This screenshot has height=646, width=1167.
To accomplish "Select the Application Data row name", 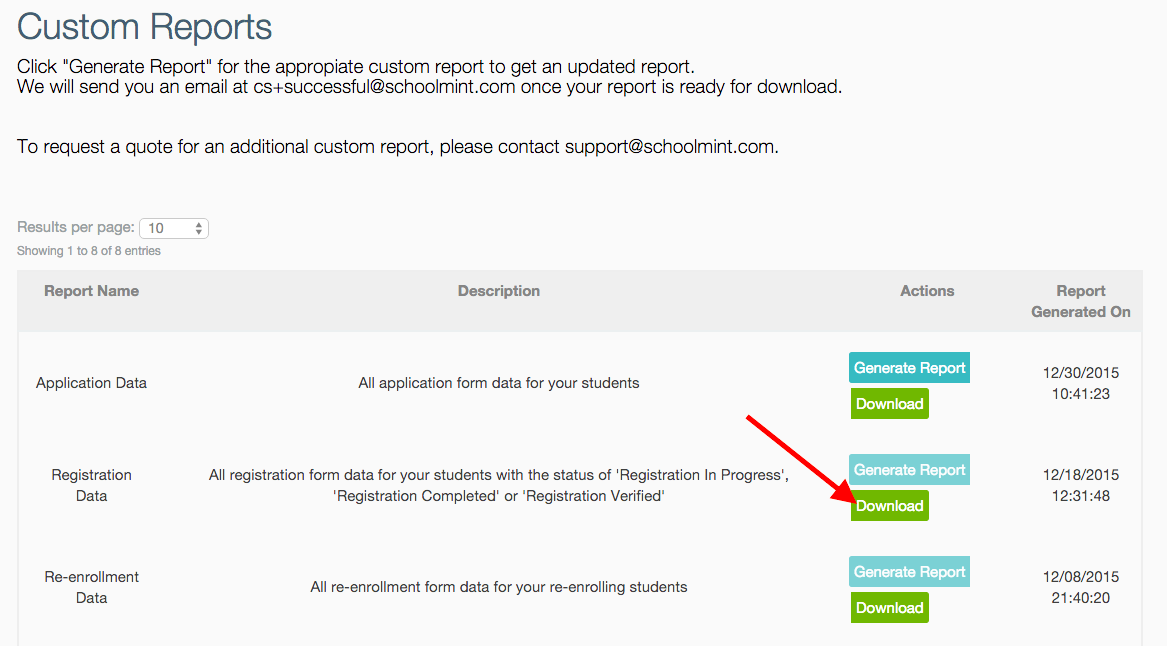I will tap(92, 383).
